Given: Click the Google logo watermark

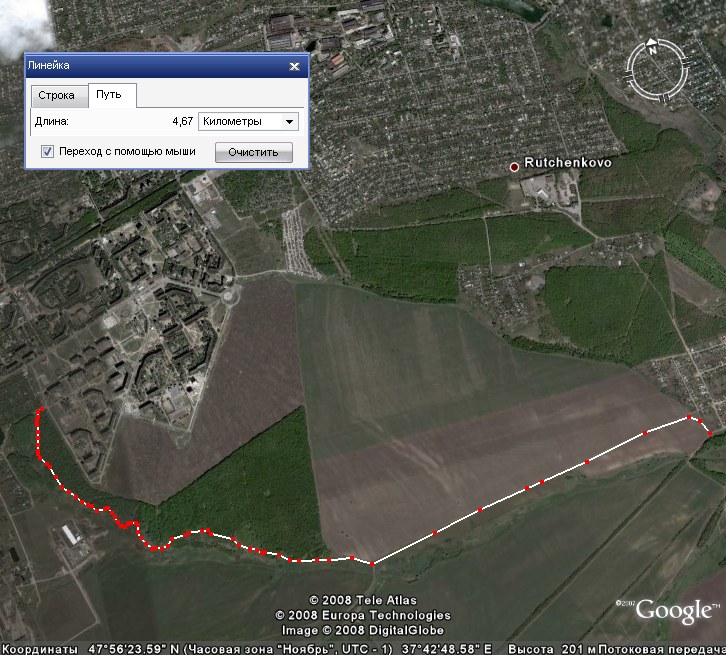Looking at the screenshot, I should point(676,611).
